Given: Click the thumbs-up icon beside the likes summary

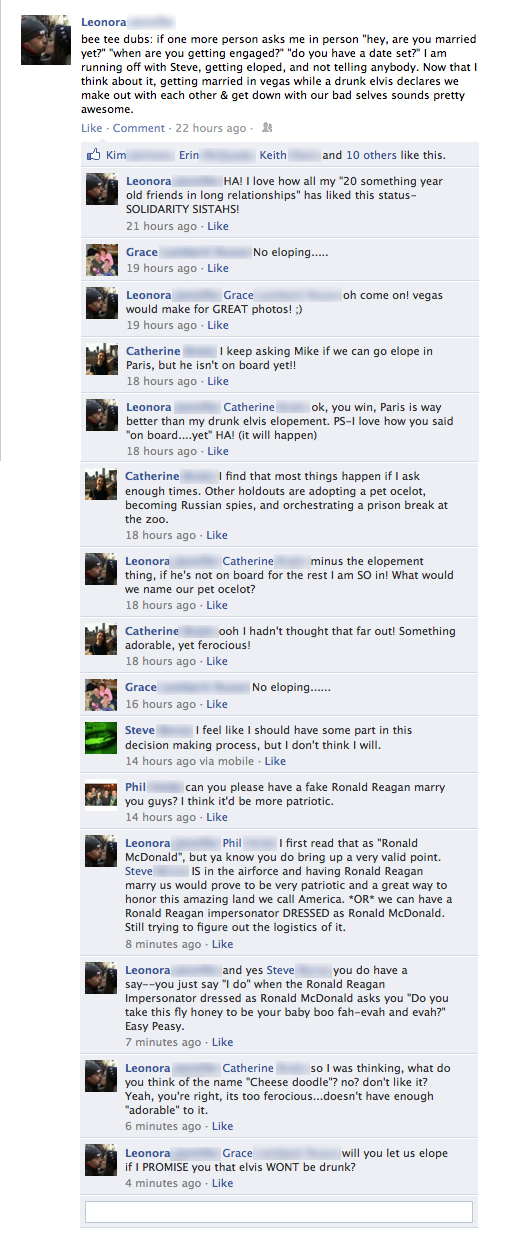Looking at the screenshot, I should tap(95, 155).
